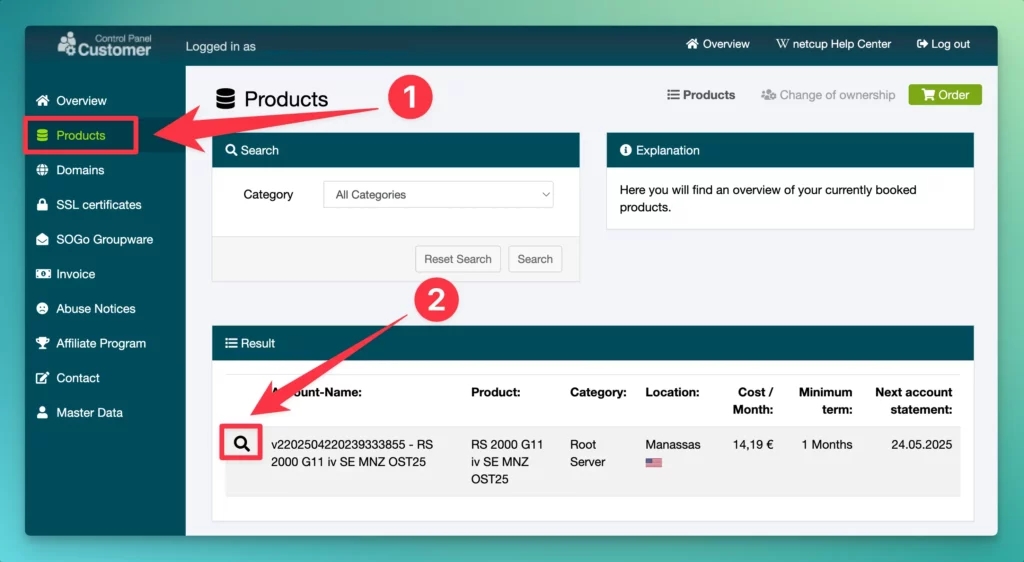Click the Master Data person icon
The height and width of the screenshot is (562, 1024).
click(42, 413)
